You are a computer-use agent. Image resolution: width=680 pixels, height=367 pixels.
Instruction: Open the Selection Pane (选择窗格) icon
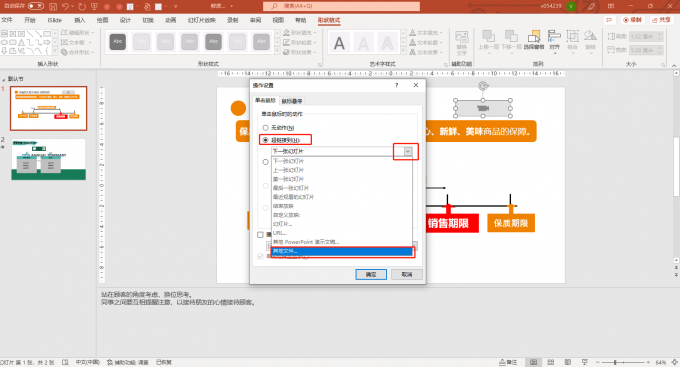pyautogui.click(x=534, y=40)
